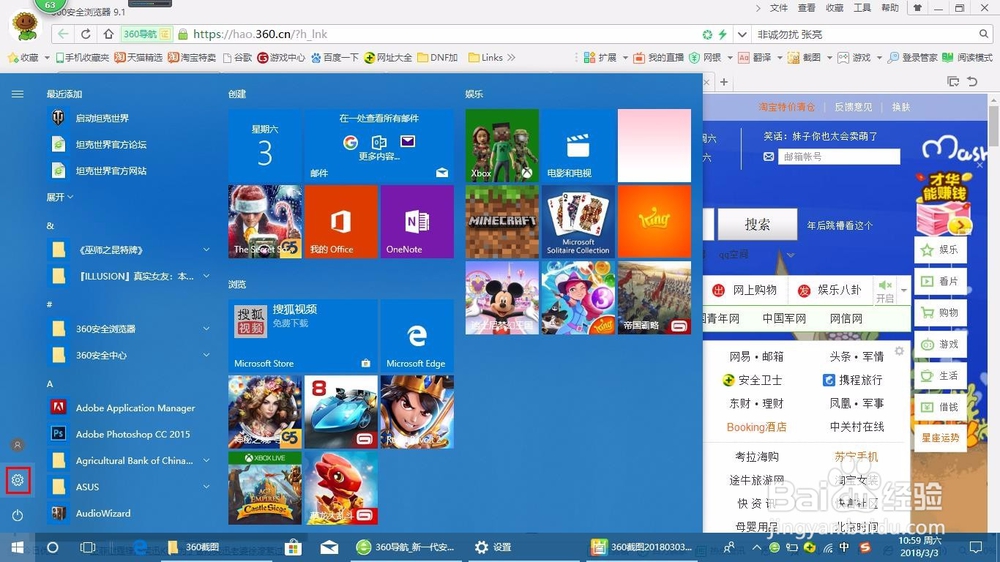Open a new browser tab

coord(724,82)
